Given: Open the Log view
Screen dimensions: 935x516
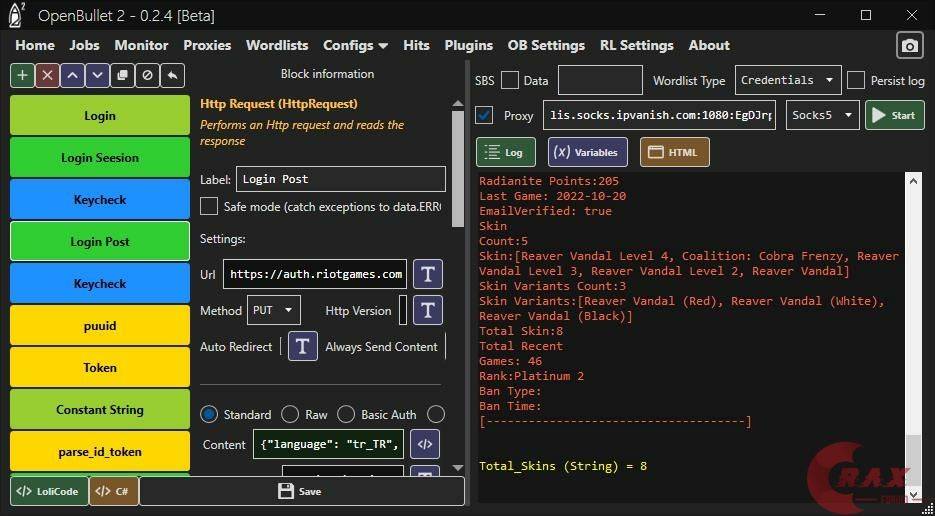Looking at the screenshot, I should tap(506, 152).
